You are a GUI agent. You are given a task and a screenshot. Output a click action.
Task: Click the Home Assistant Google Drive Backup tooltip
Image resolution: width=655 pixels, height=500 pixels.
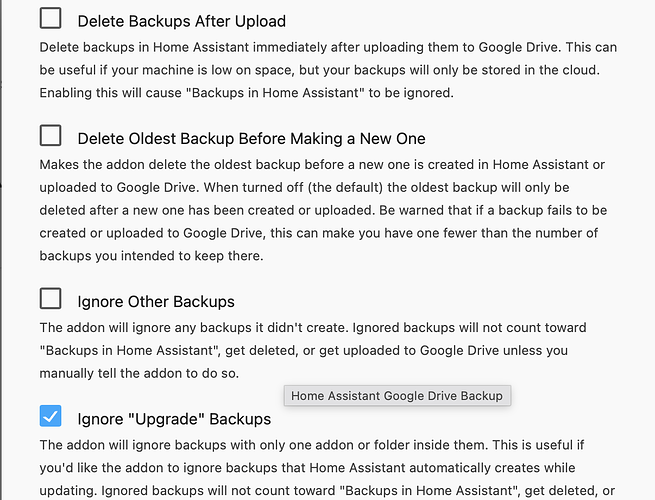(397, 396)
